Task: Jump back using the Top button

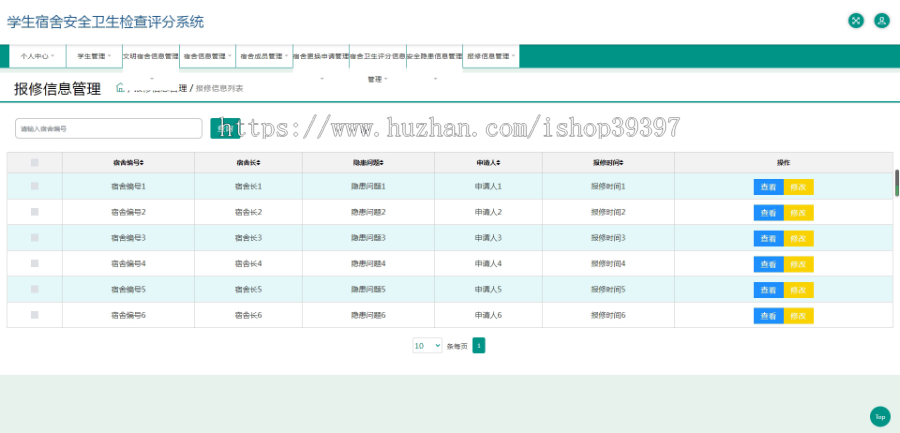Action: click(x=880, y=416)
